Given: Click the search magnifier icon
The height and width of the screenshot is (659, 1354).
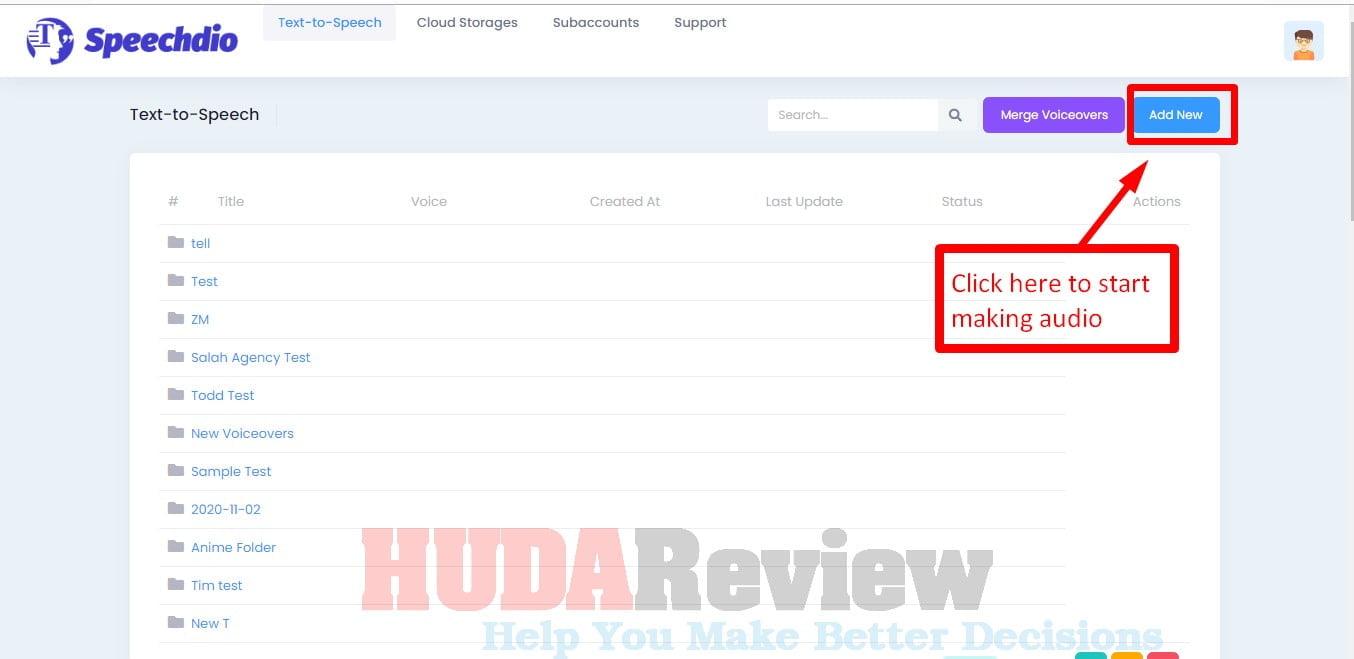Looking at the screenshot, I should click(x=955, y=115).
